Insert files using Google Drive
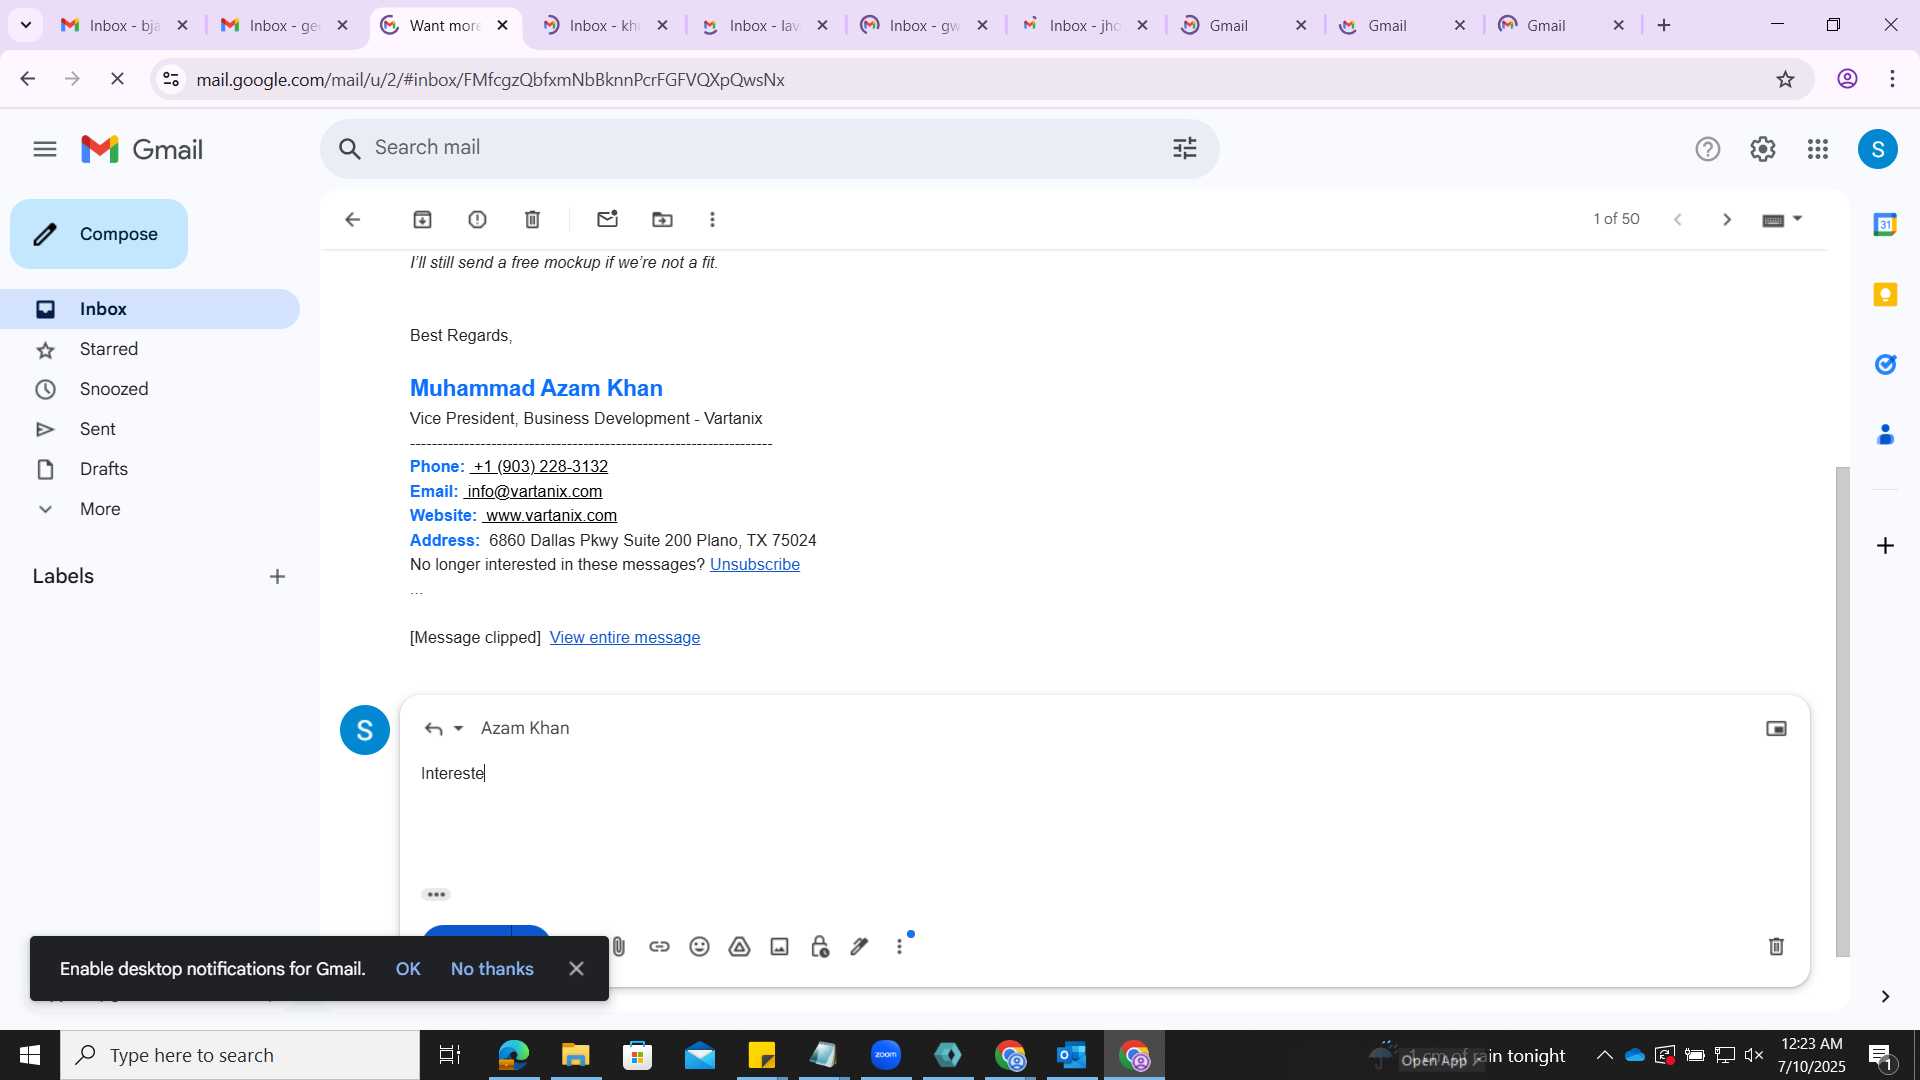 tap(739, 947)
